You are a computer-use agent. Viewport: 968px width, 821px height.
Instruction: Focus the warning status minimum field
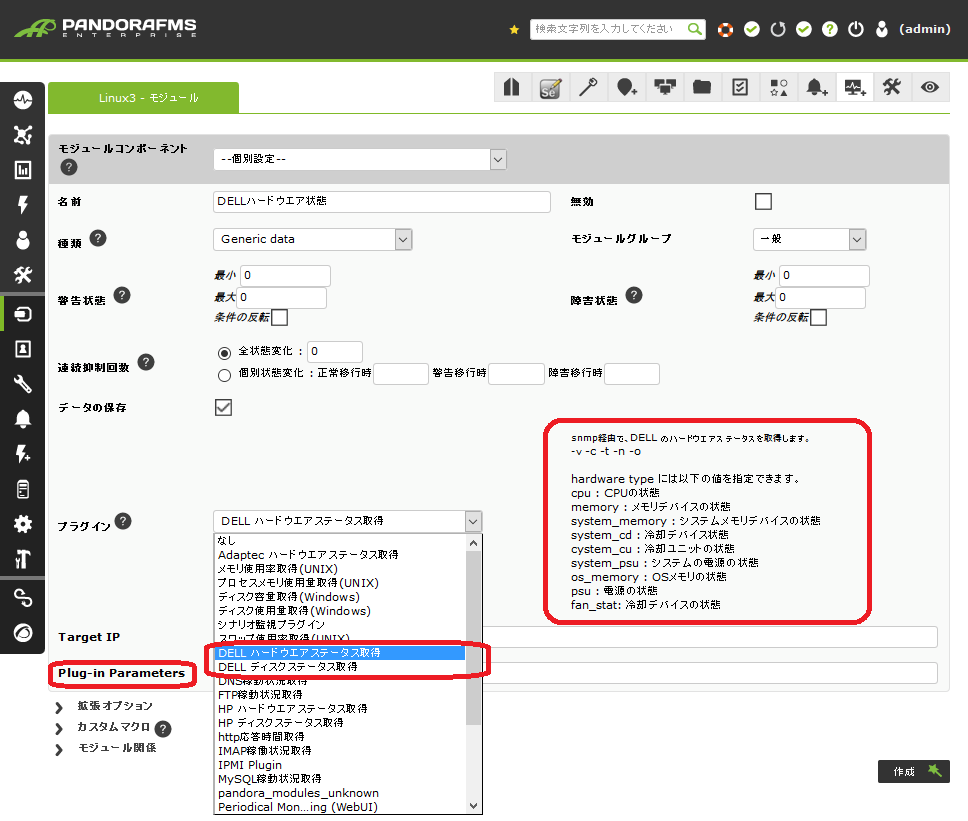(285, 275)
